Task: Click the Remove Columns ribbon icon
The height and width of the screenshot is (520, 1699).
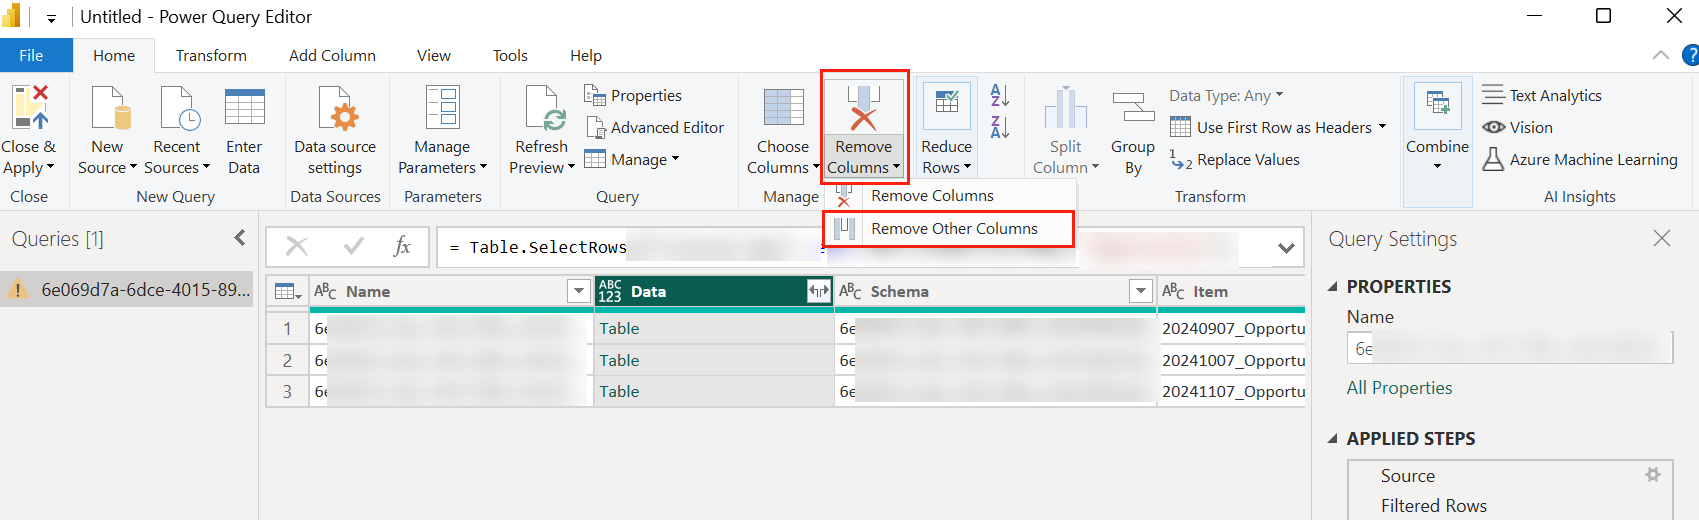Action: 864,107
